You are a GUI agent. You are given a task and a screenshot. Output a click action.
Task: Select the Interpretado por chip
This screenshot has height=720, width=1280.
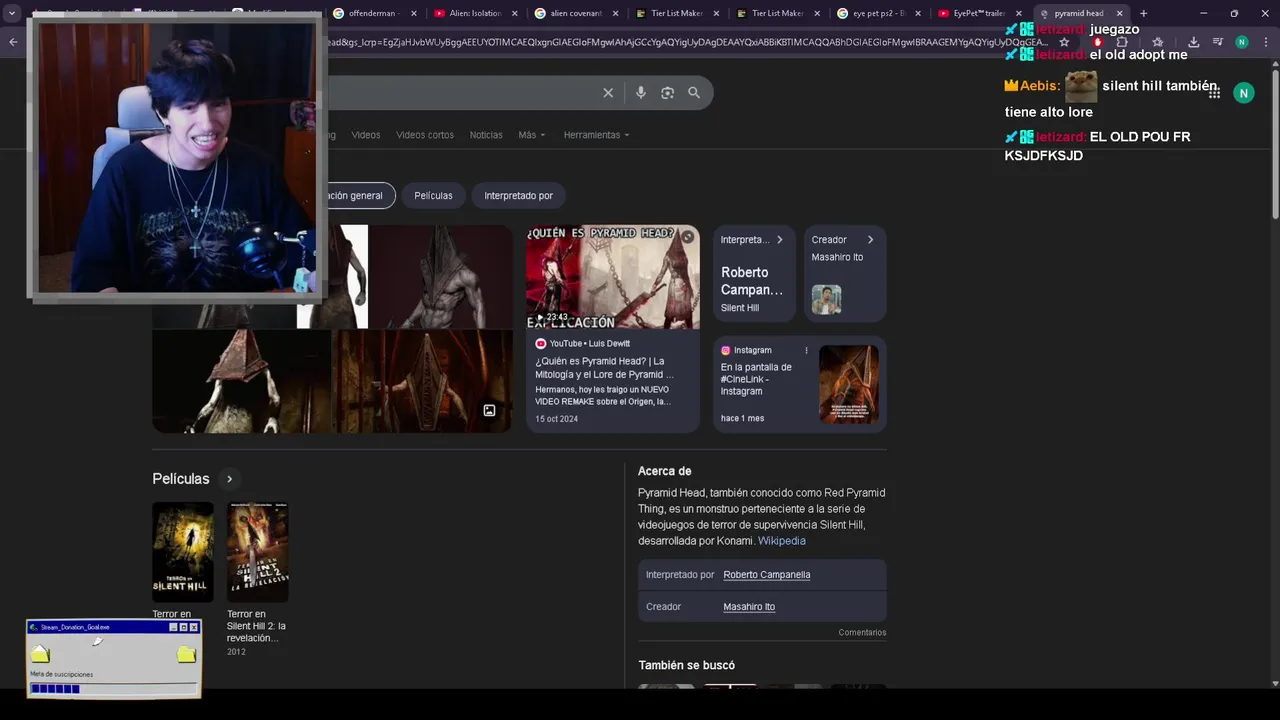518,196
